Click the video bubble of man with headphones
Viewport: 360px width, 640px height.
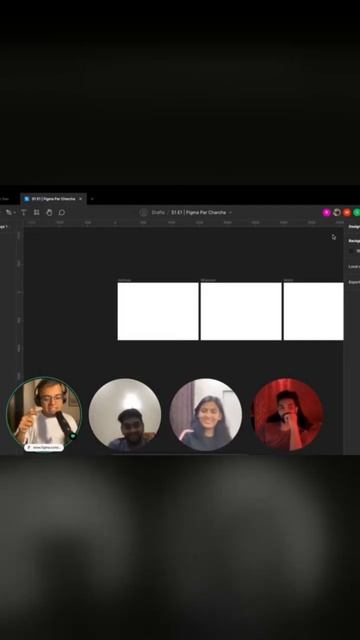pyautogui.click(x=44, y=413)
